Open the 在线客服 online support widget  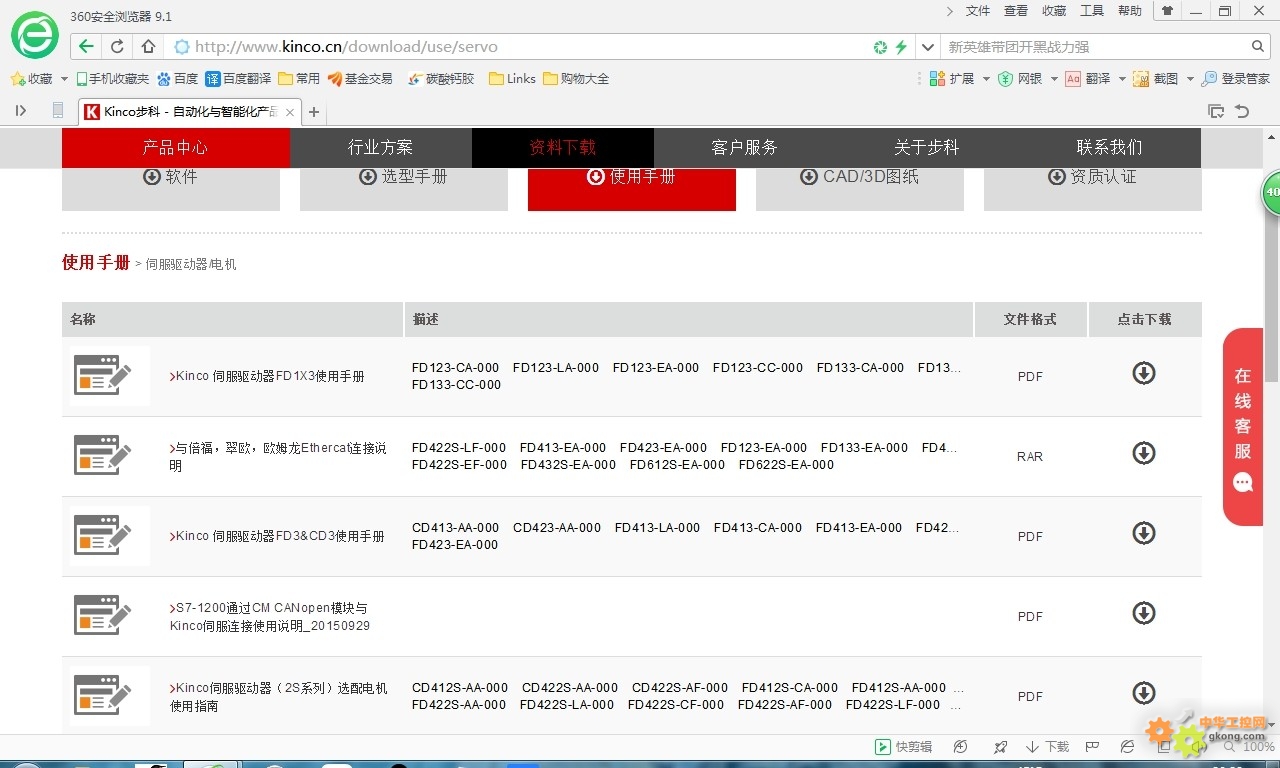pos(1243,427)
